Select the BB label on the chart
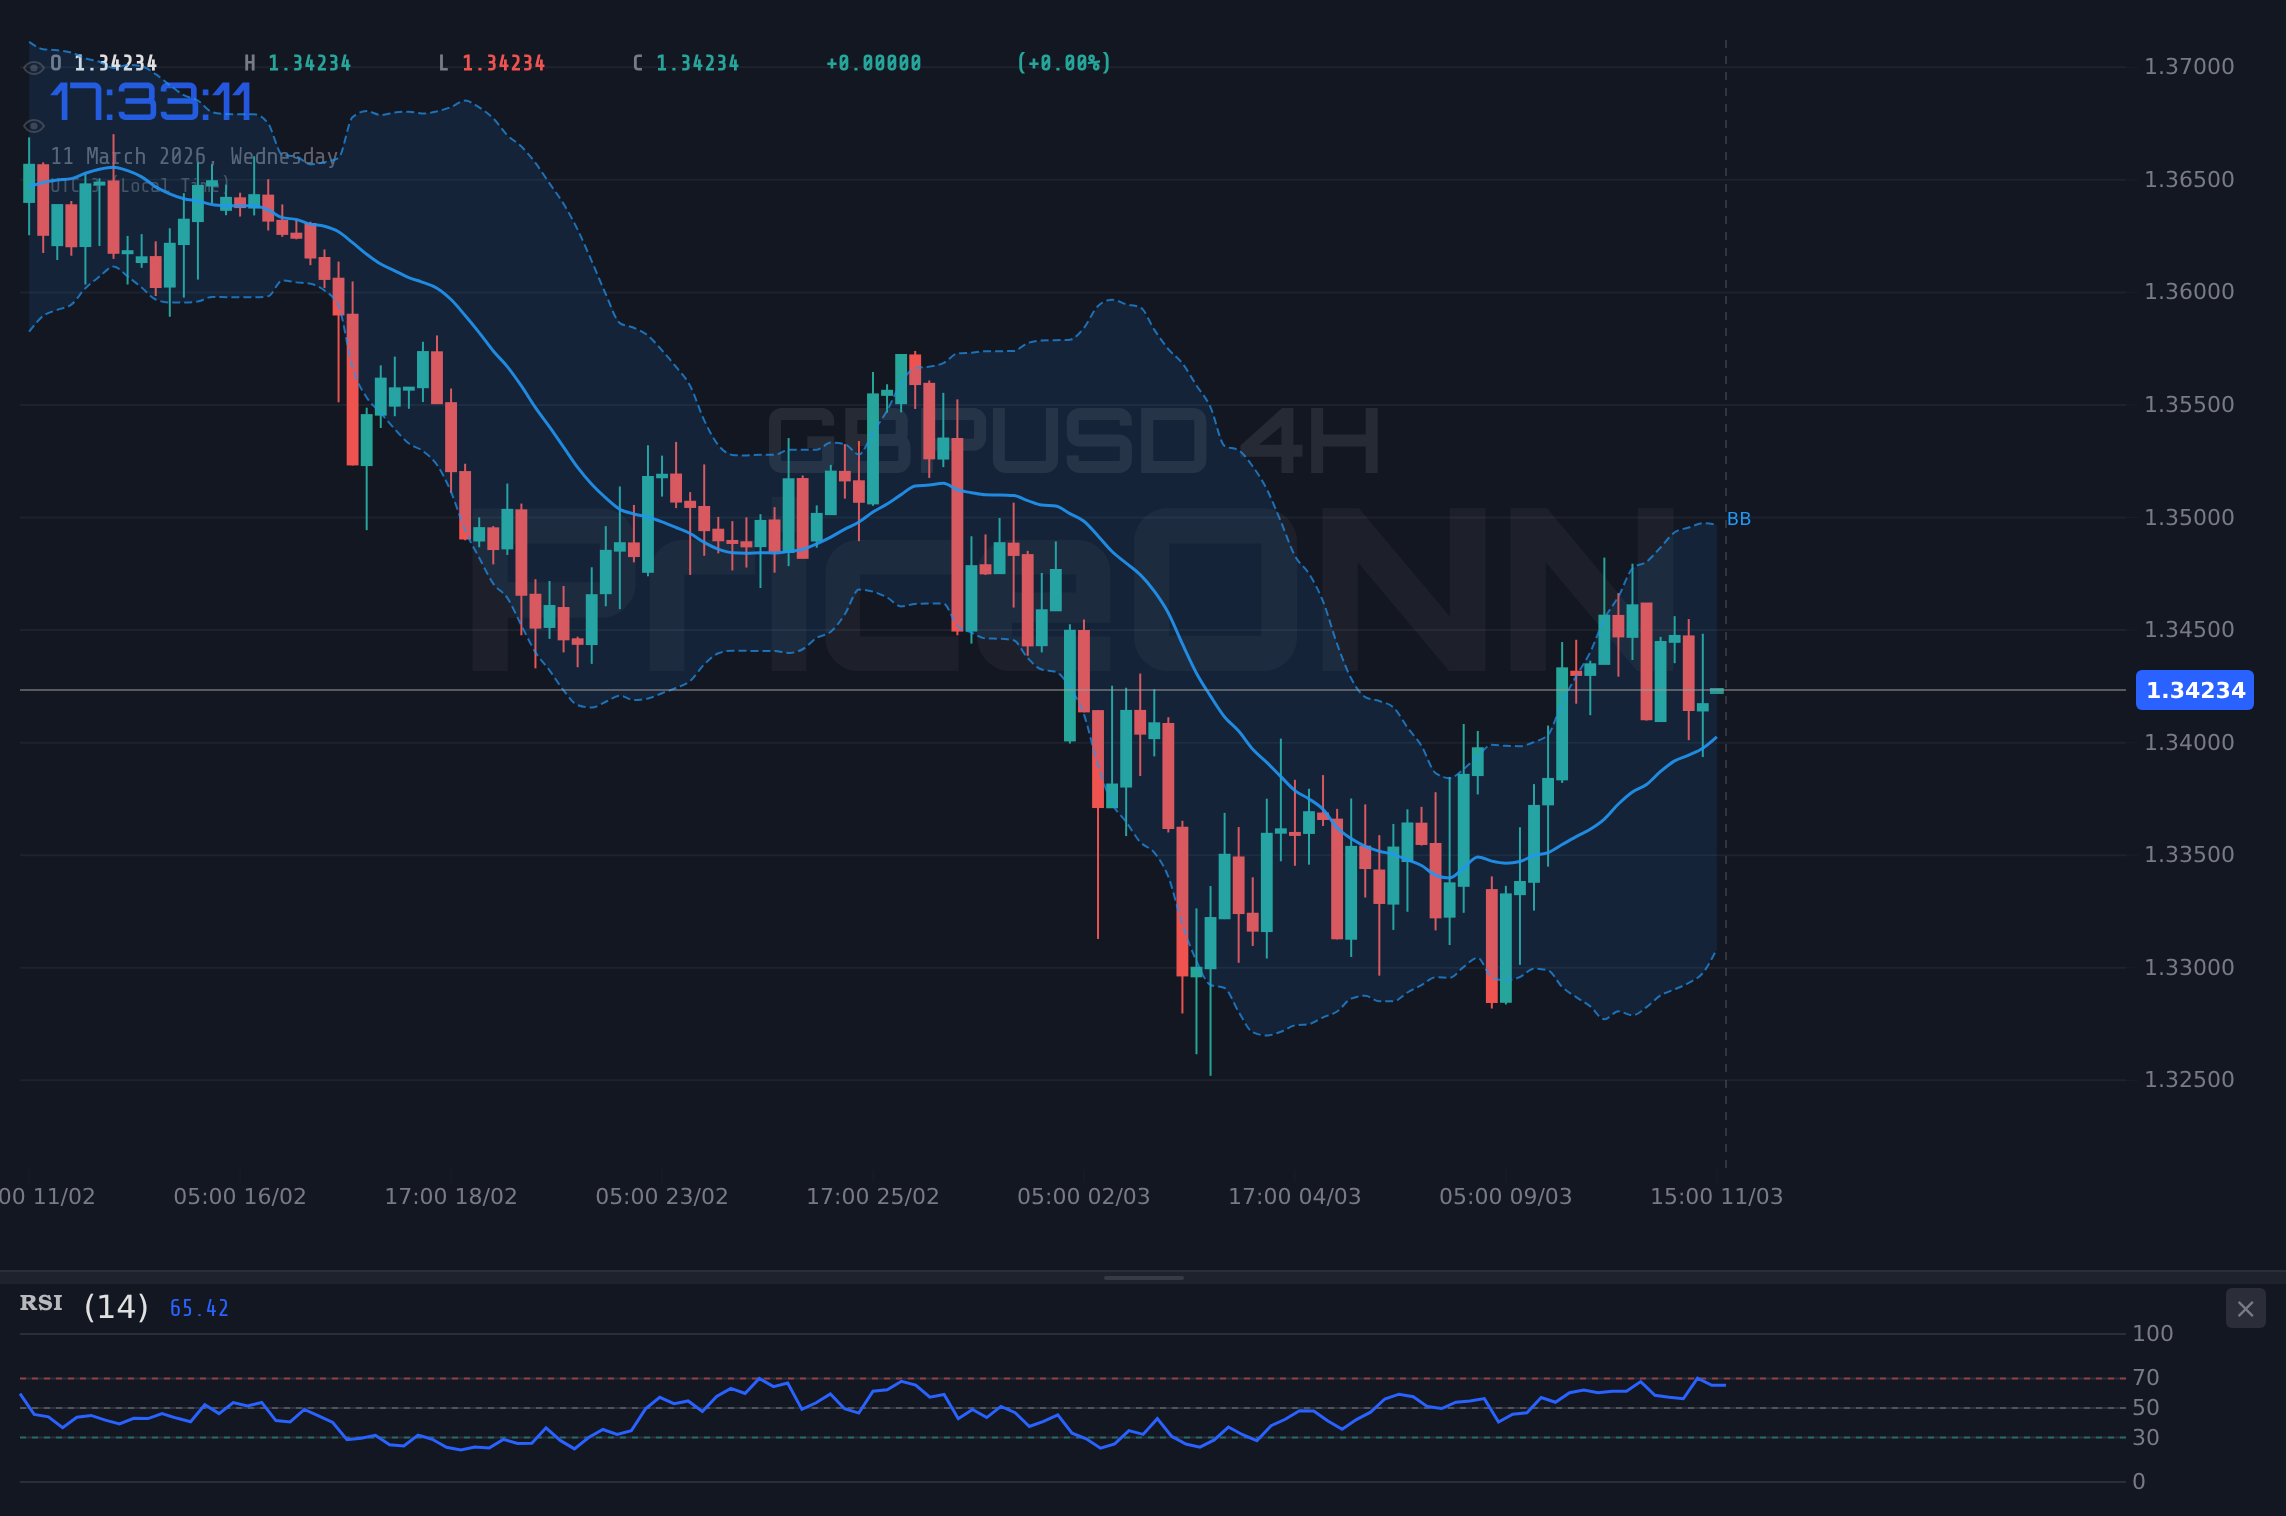Screen dimensions: 2286x1516 pyautogui.click(x=1738, y=519)
